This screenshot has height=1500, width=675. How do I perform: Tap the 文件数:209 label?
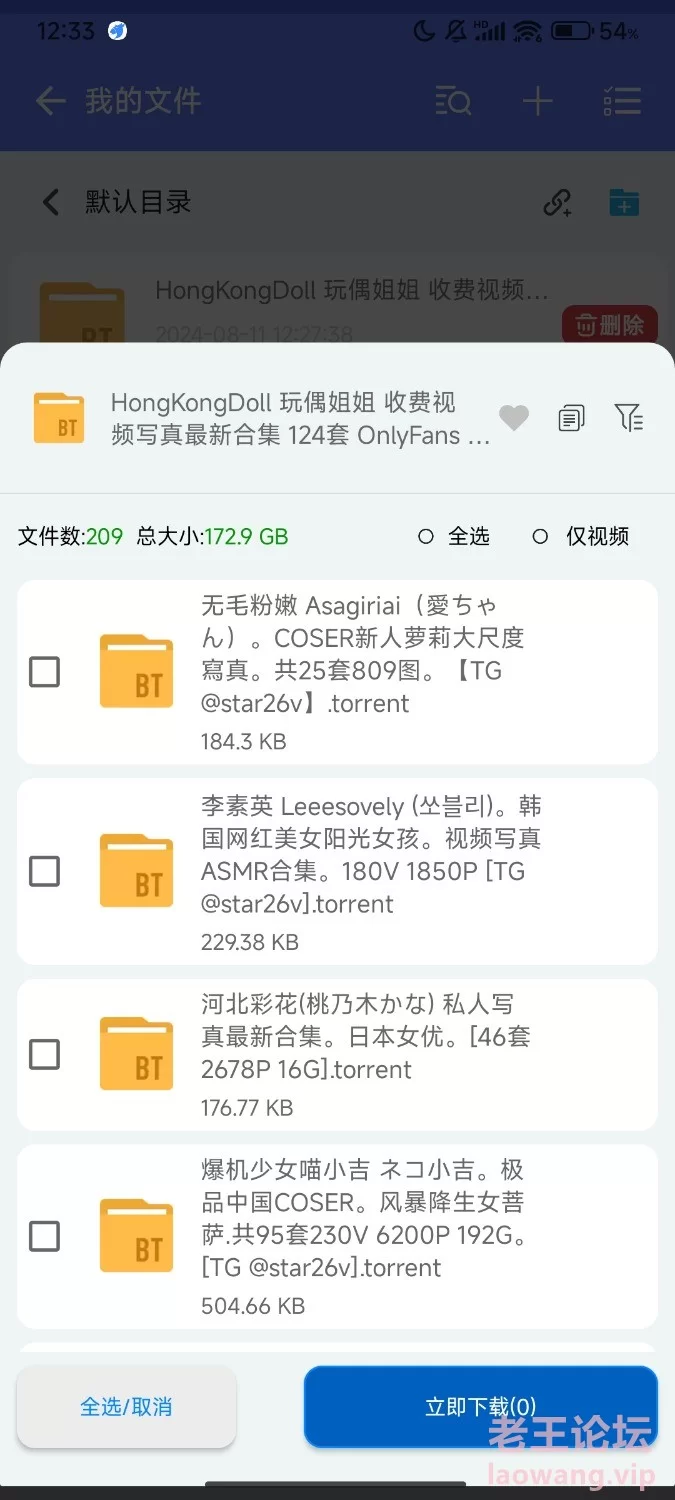70,537
